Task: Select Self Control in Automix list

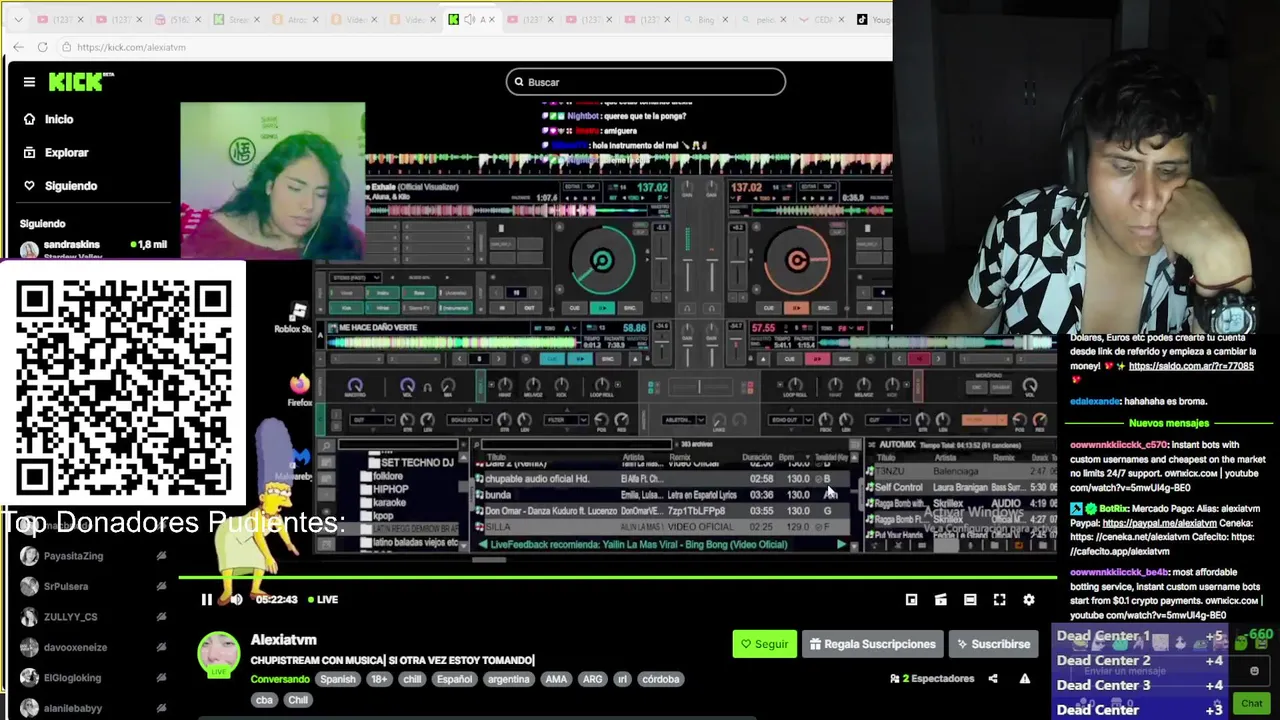Action: tap(961, 487)
